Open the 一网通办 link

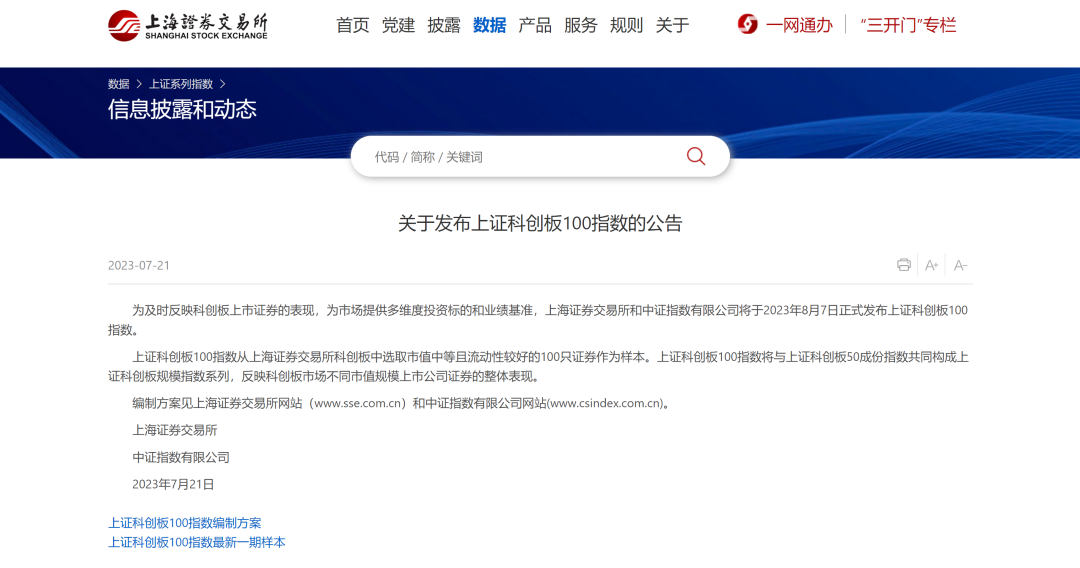coord(799,25)
